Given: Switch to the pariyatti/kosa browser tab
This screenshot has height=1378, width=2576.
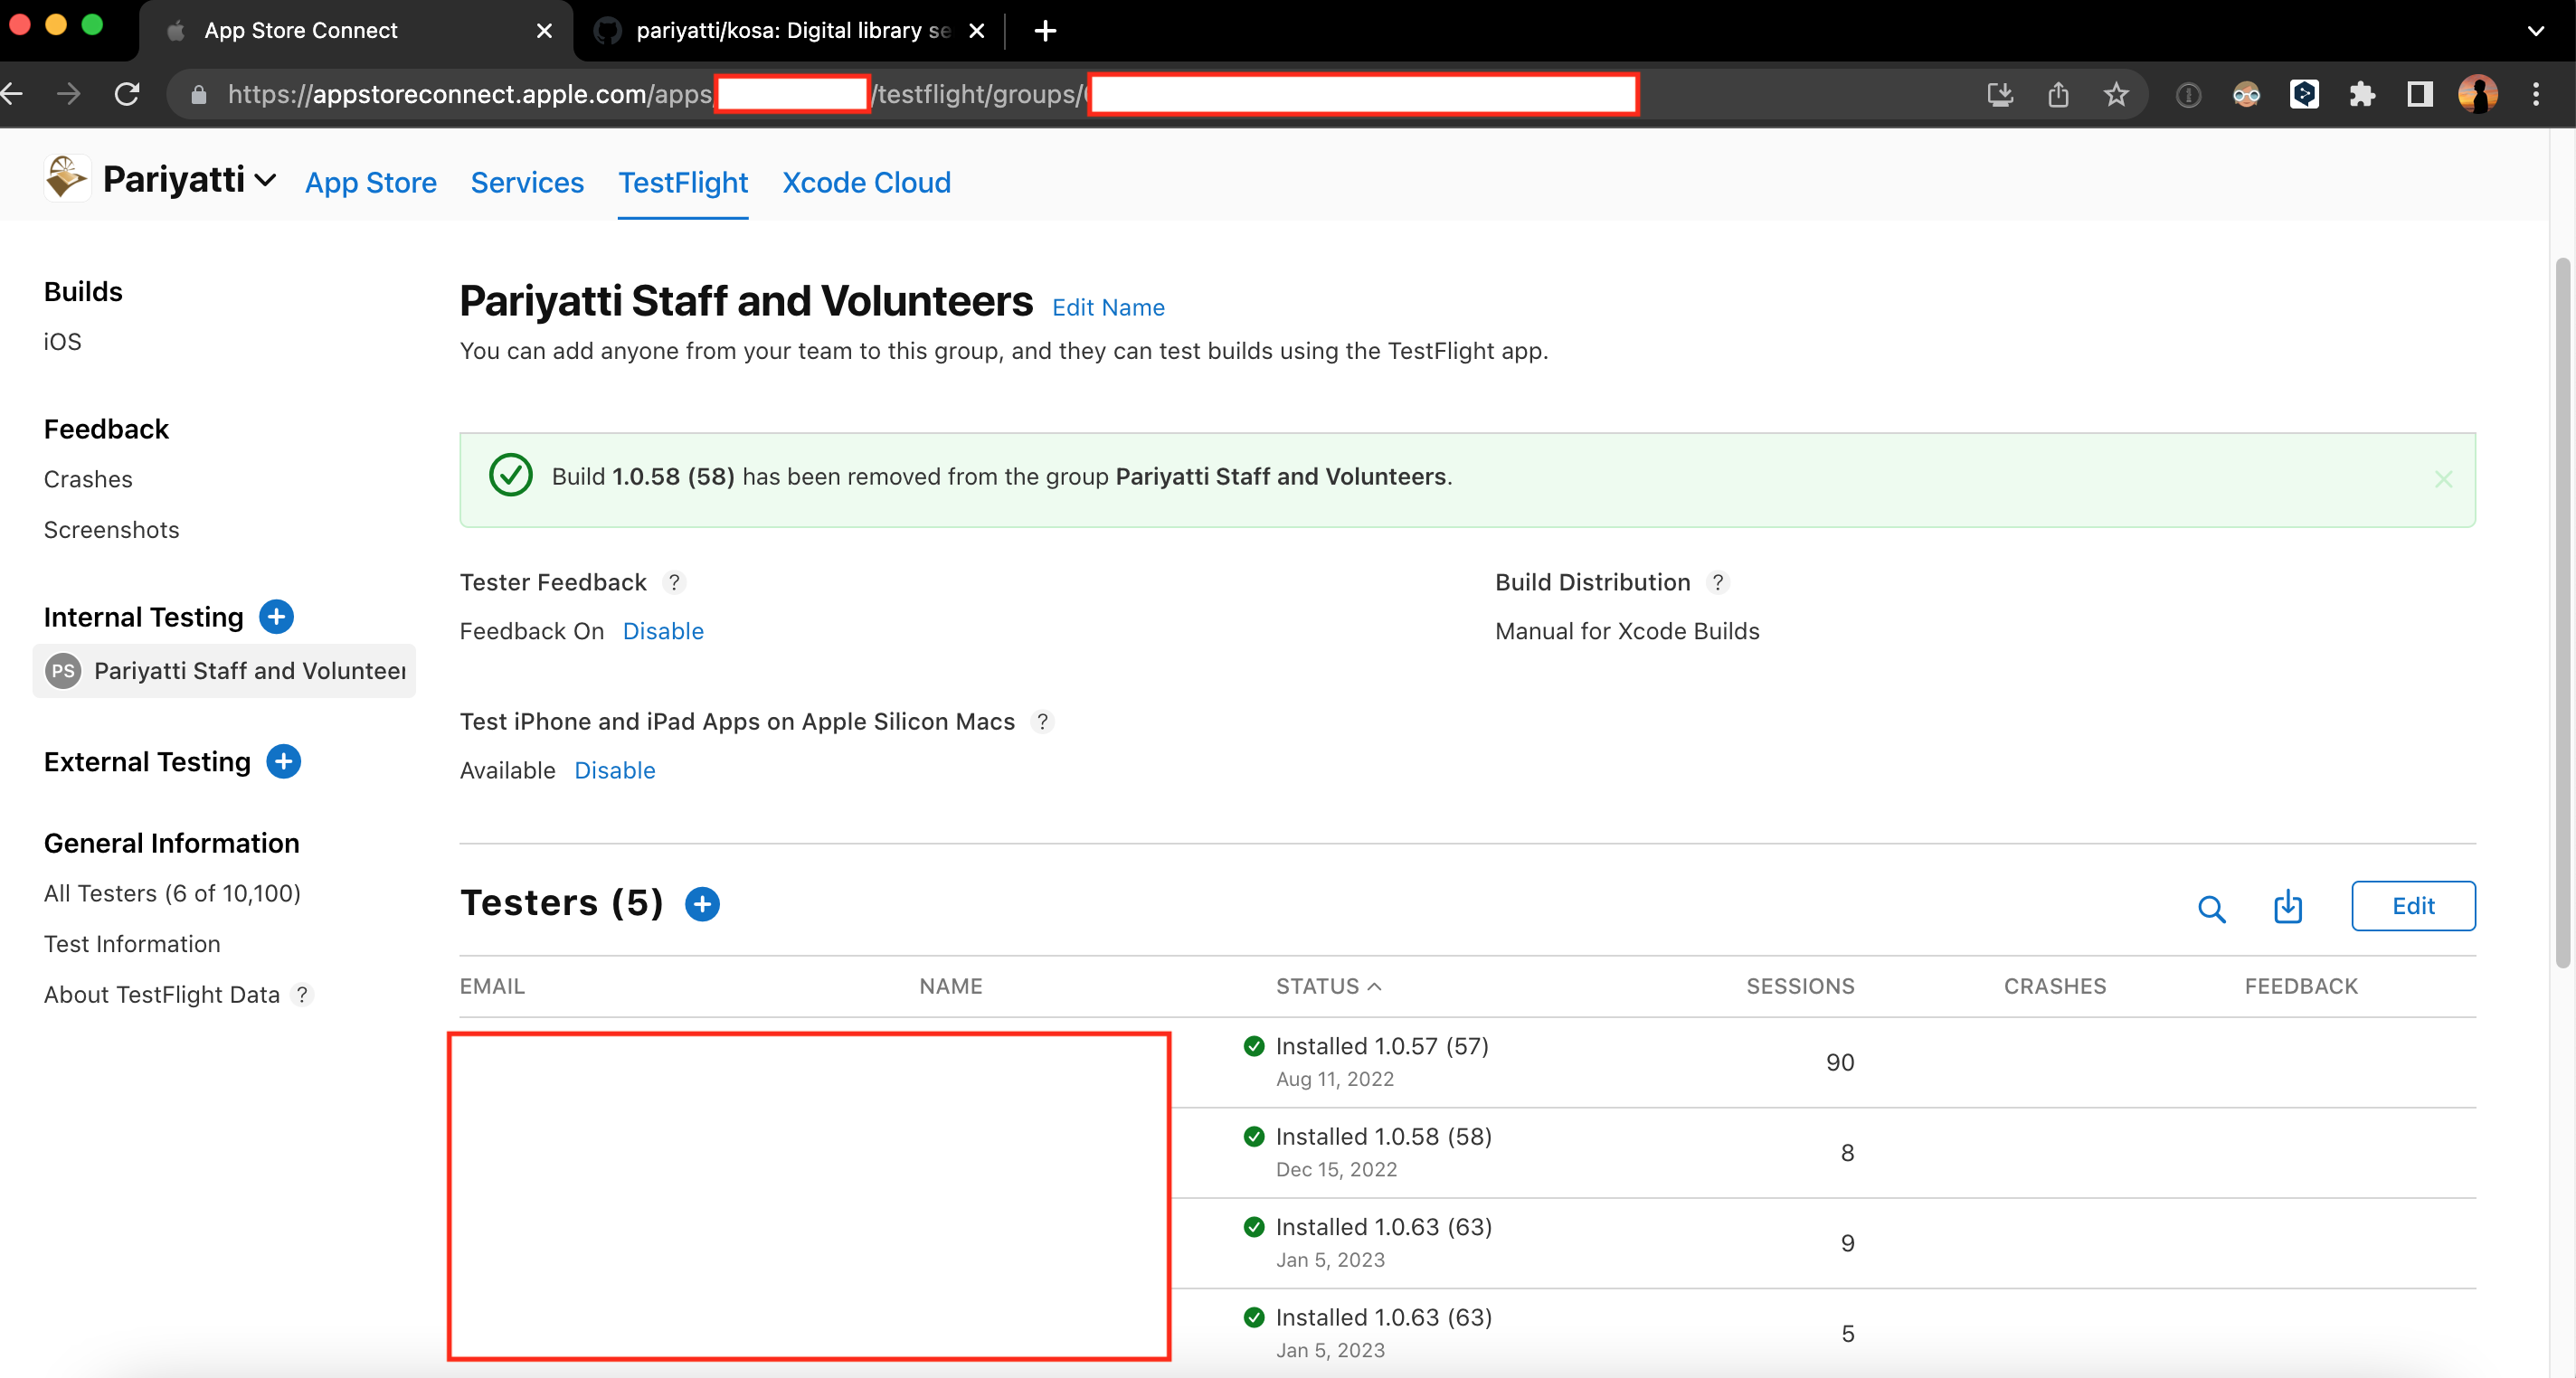Looking at the screenshot, I should click(790, 31).
